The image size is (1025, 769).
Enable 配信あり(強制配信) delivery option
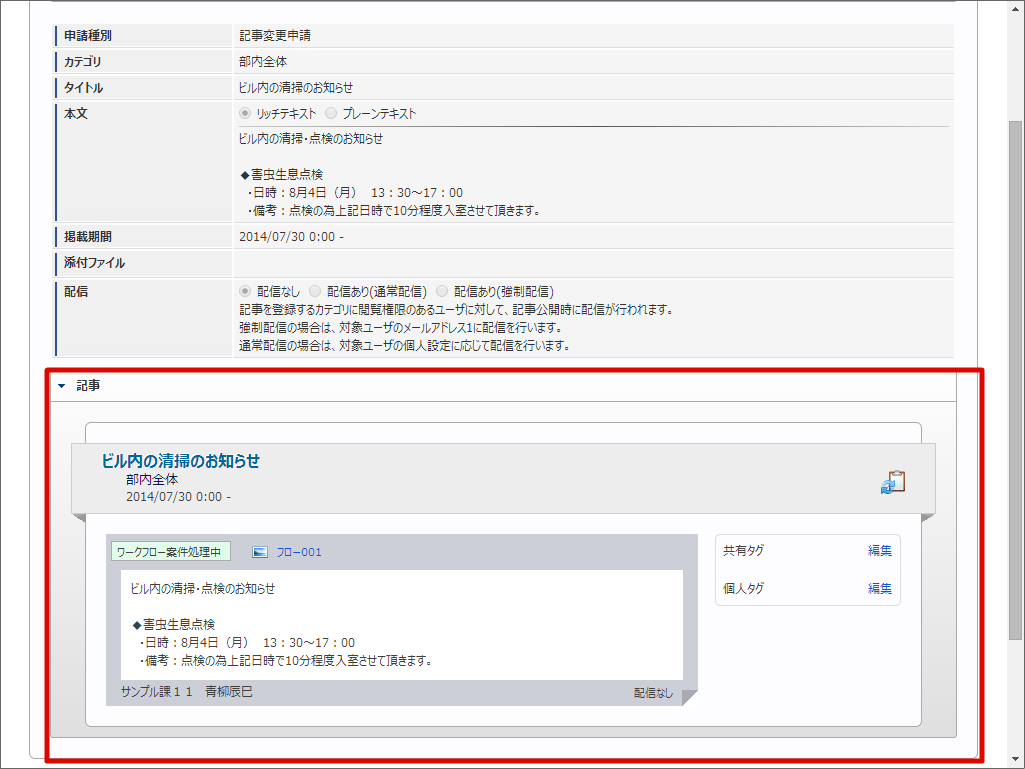click(441, 290)
